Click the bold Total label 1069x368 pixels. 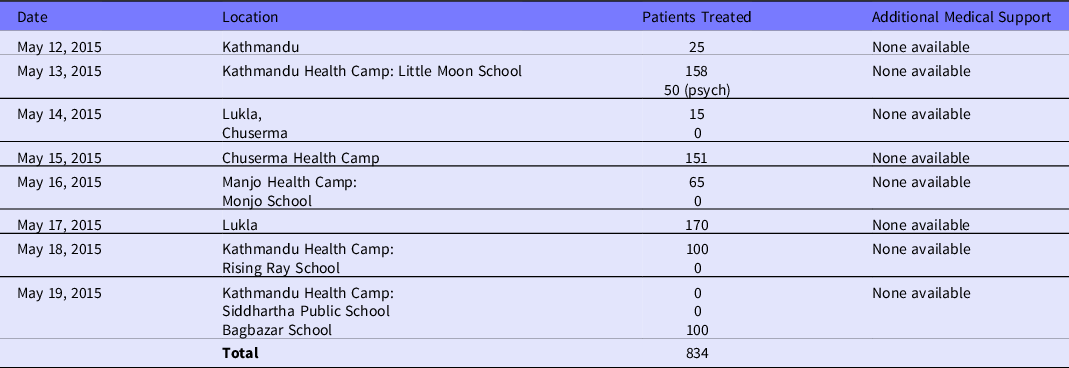(240, 353)
